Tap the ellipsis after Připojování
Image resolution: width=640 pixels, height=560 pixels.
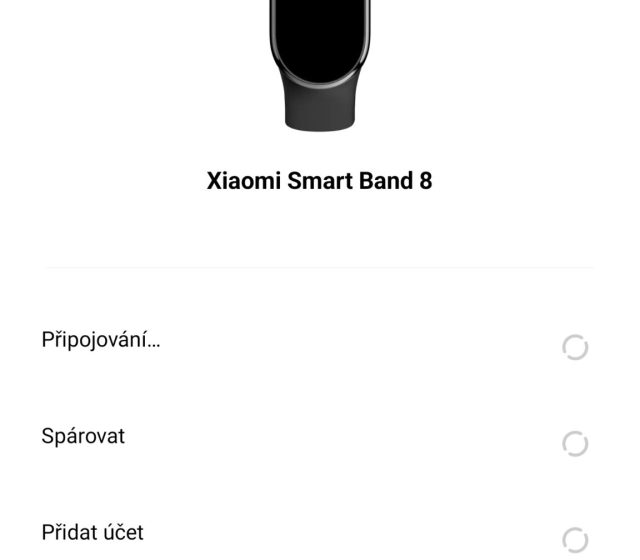(154, 342)
